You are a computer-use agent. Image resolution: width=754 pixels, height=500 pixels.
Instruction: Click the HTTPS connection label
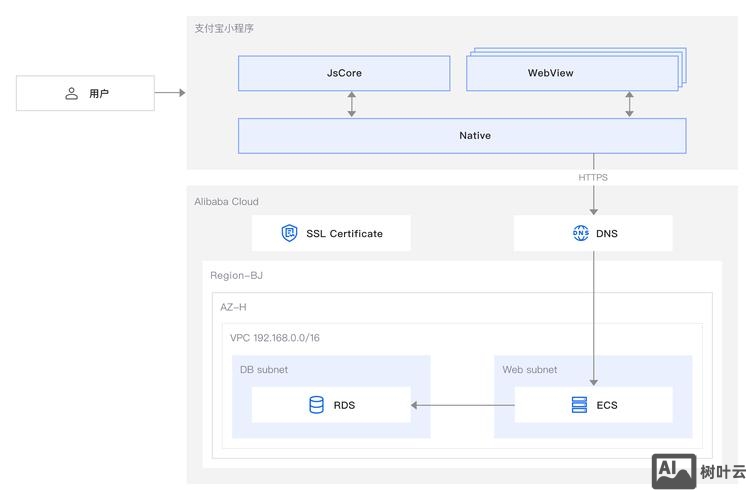pos(593,177)
